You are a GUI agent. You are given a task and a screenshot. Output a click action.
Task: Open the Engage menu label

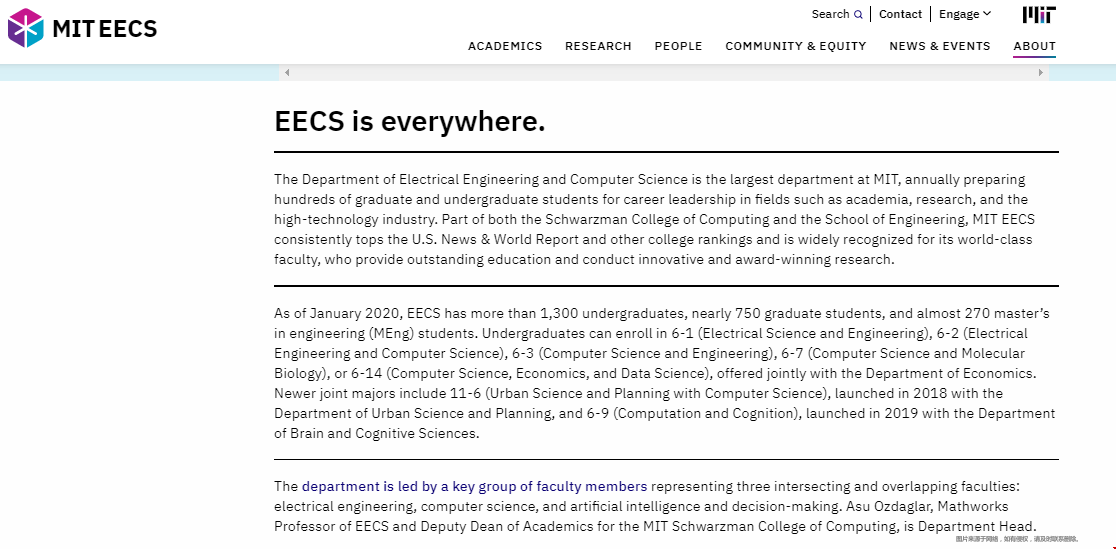[x=959, y=14]
